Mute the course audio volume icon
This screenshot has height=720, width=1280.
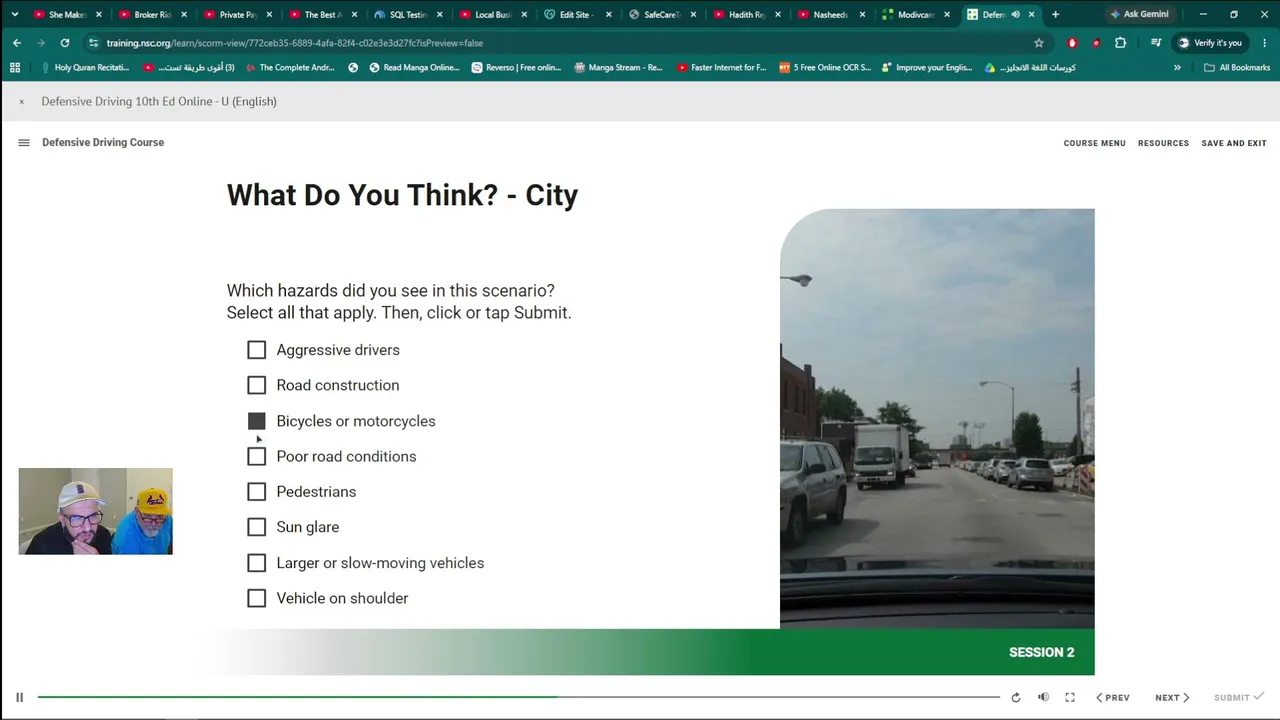click(1043, 697)
